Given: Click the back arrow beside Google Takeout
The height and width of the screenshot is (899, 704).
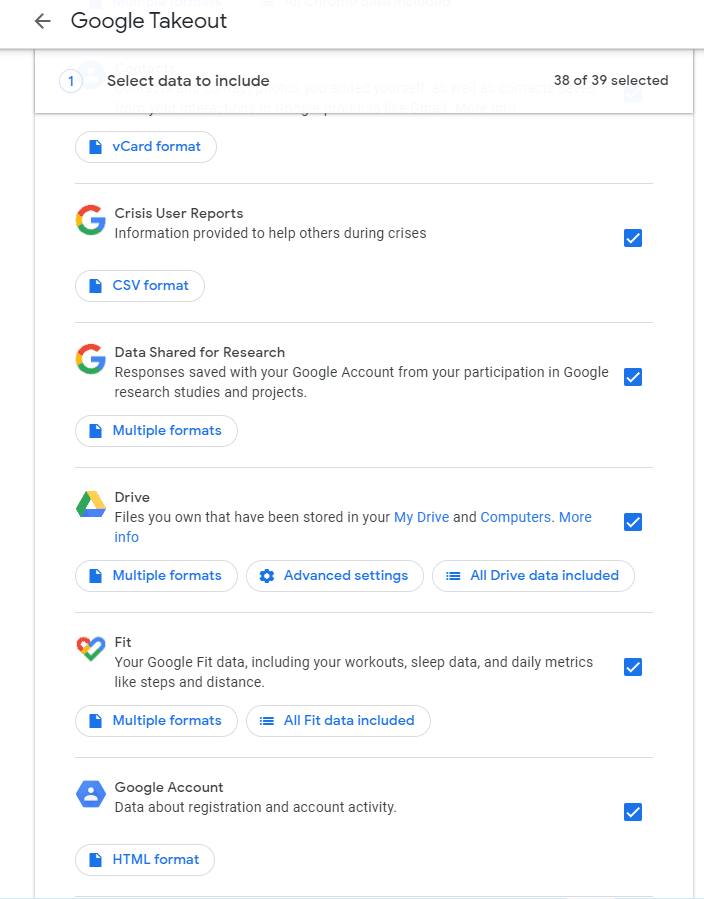Looking at the screenshot, I should (42, 21).
